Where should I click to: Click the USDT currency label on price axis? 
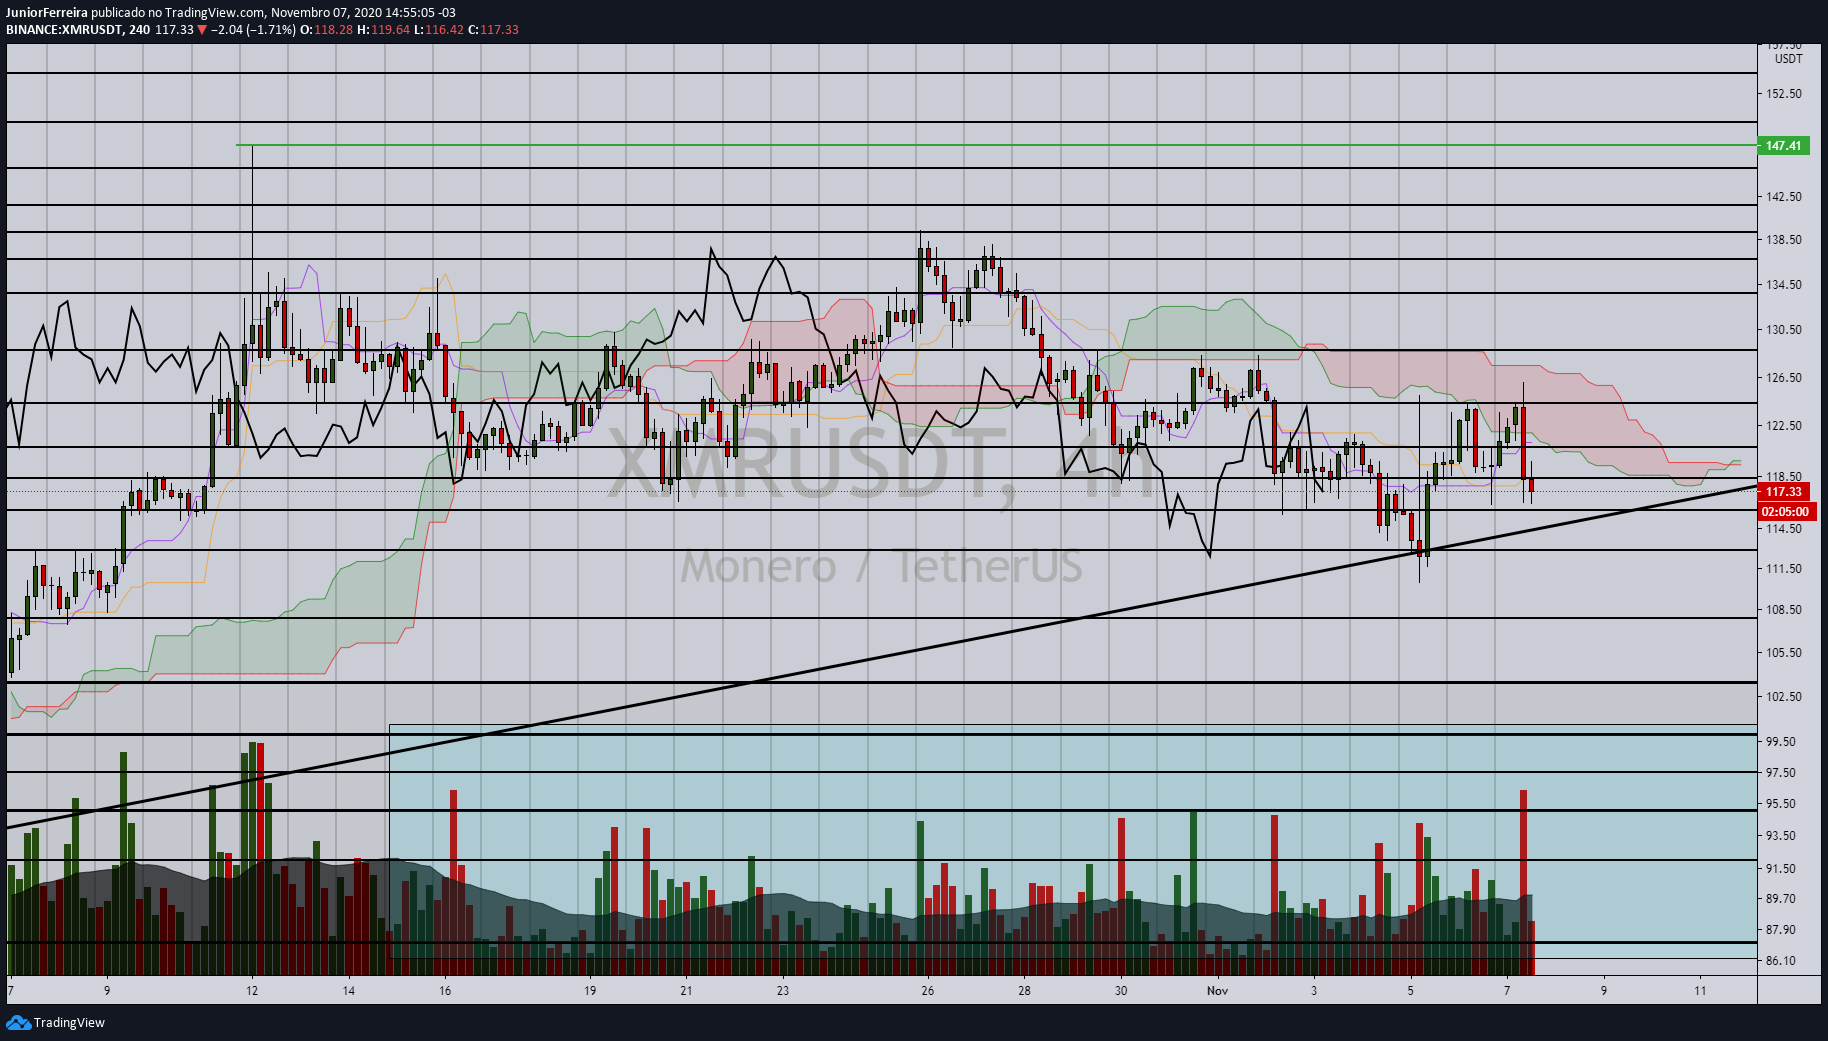1788,59
